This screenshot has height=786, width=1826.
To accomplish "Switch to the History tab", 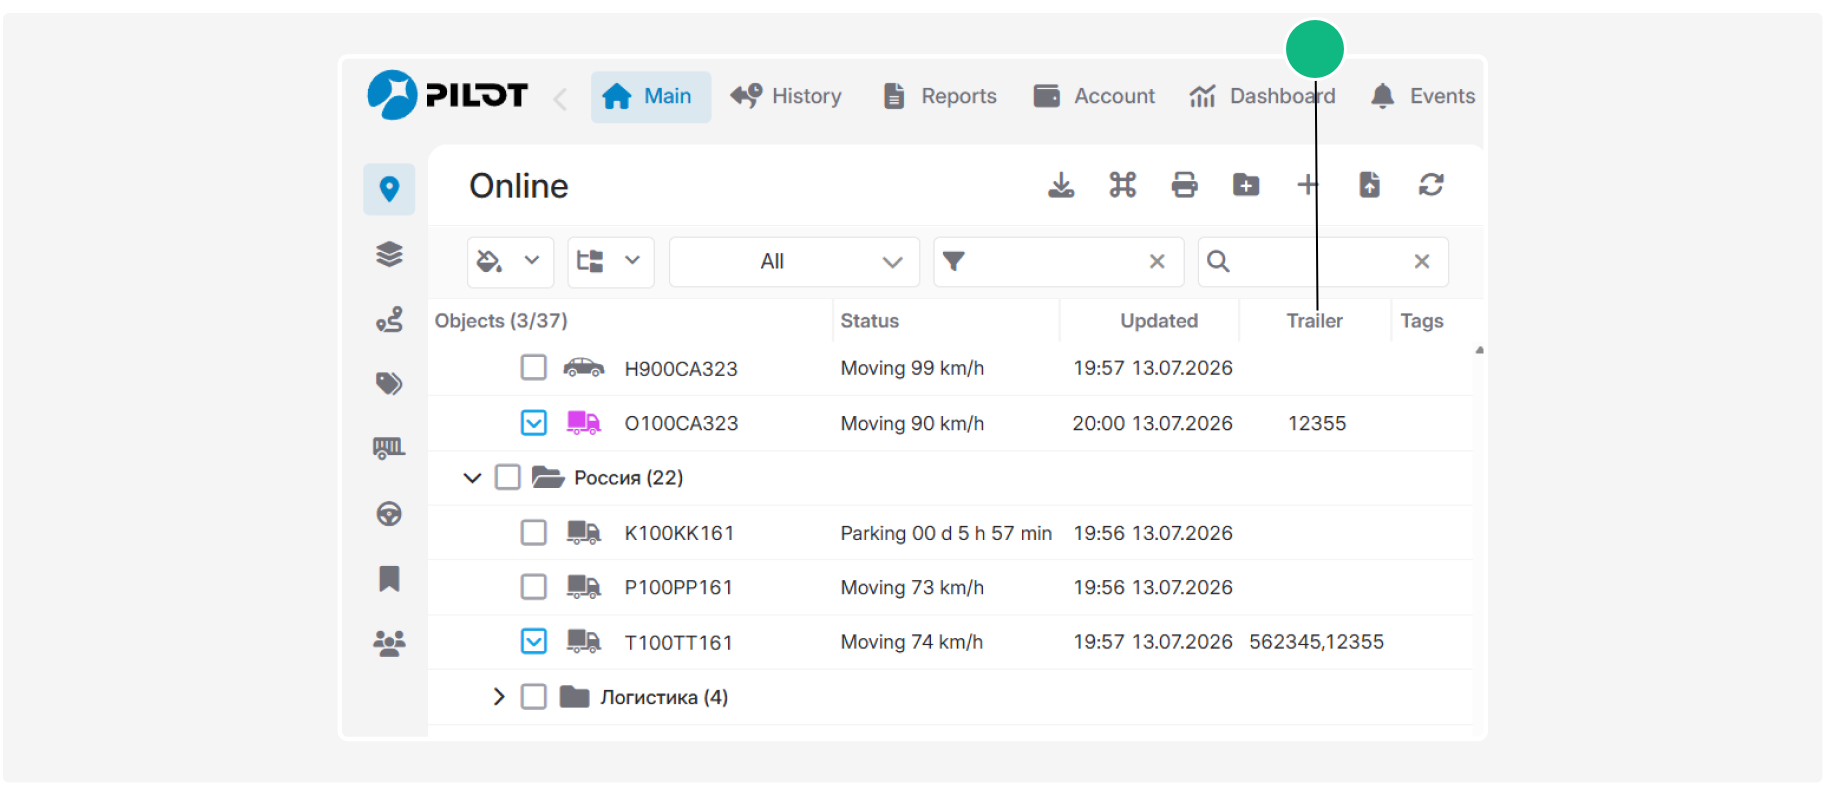I will pyautogui.click(x=786, y=97).
